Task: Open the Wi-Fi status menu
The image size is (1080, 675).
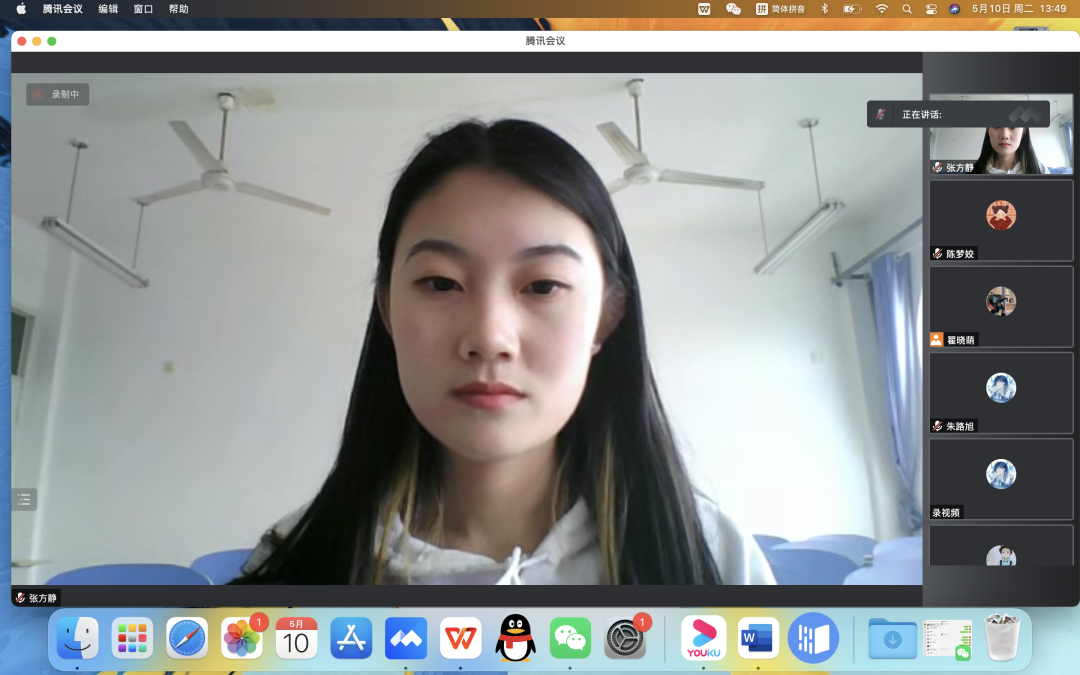Action: [x=882, y=9]
